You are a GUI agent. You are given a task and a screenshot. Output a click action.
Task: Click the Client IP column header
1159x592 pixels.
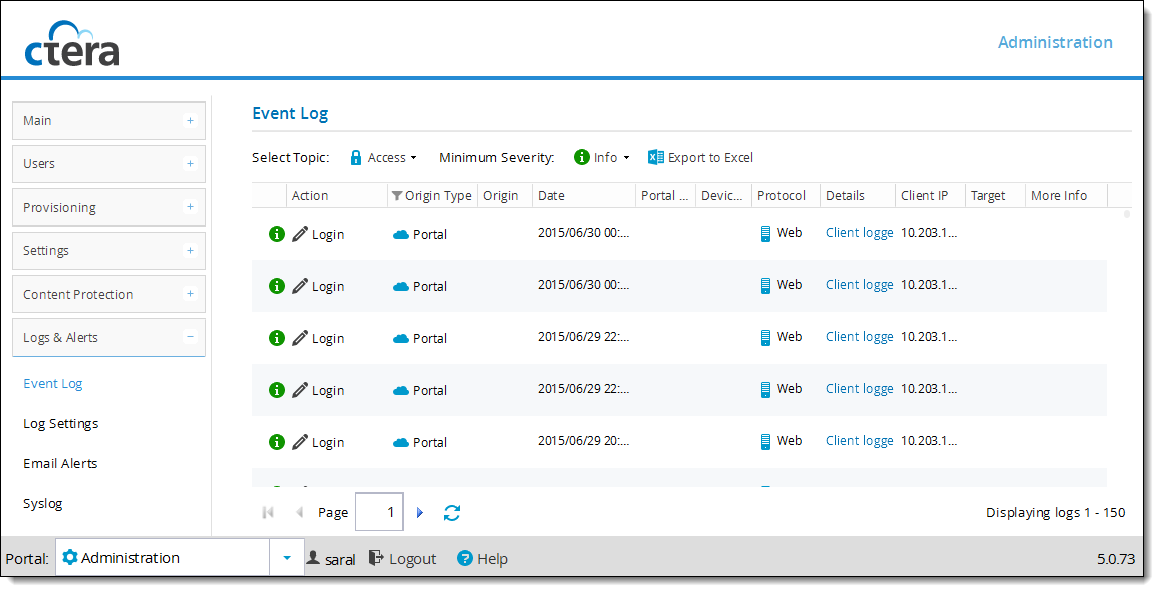coord(931,196)
